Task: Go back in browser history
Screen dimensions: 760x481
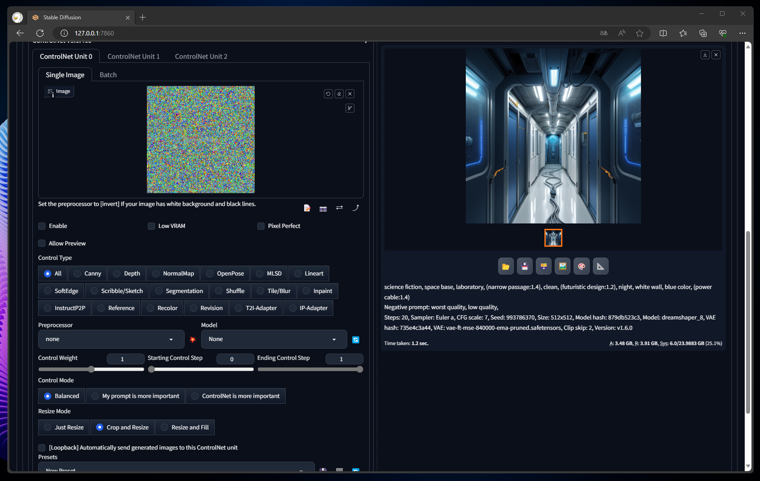Action: coord(20,33)
